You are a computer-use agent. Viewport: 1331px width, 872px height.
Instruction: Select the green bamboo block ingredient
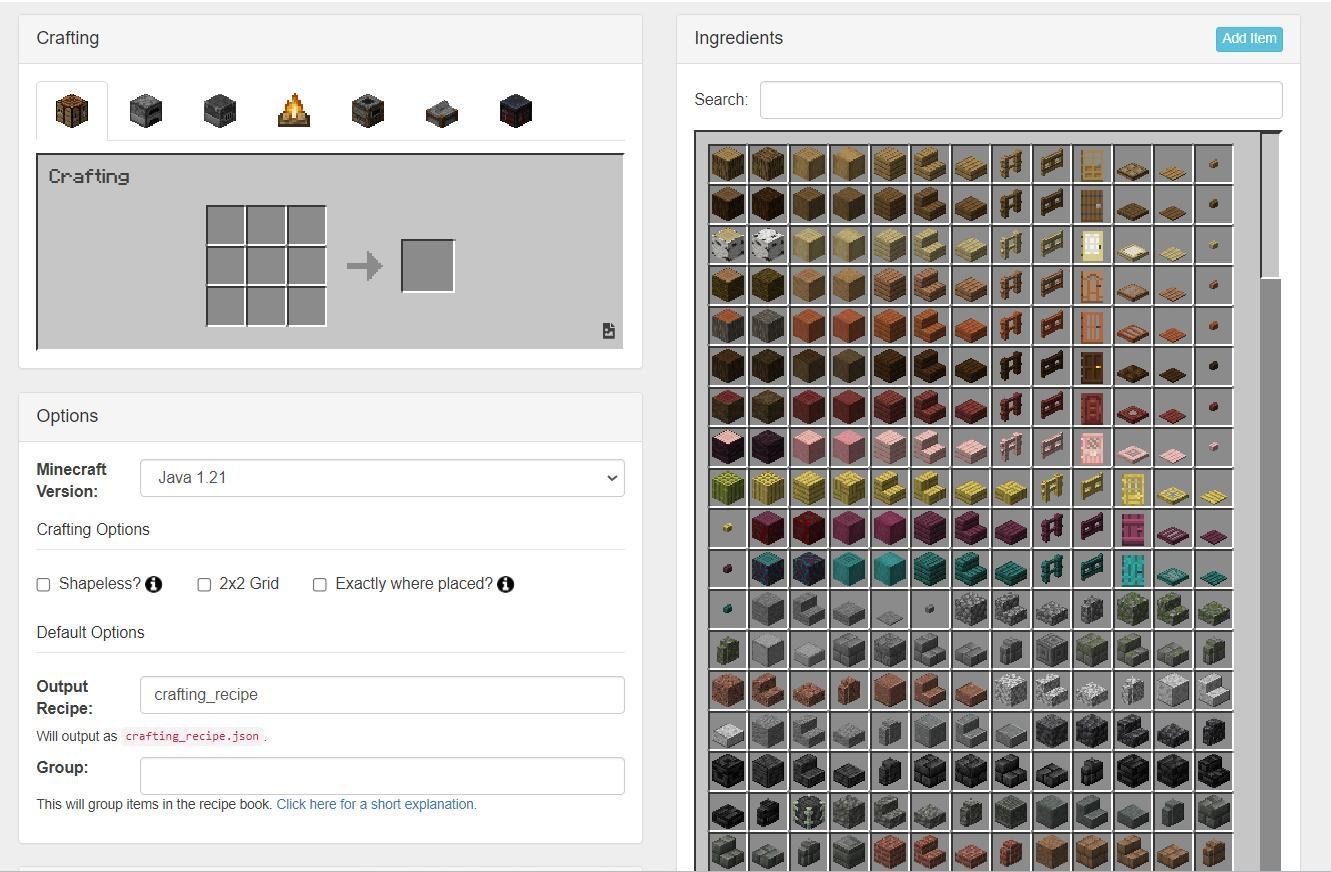coord(728,488)
